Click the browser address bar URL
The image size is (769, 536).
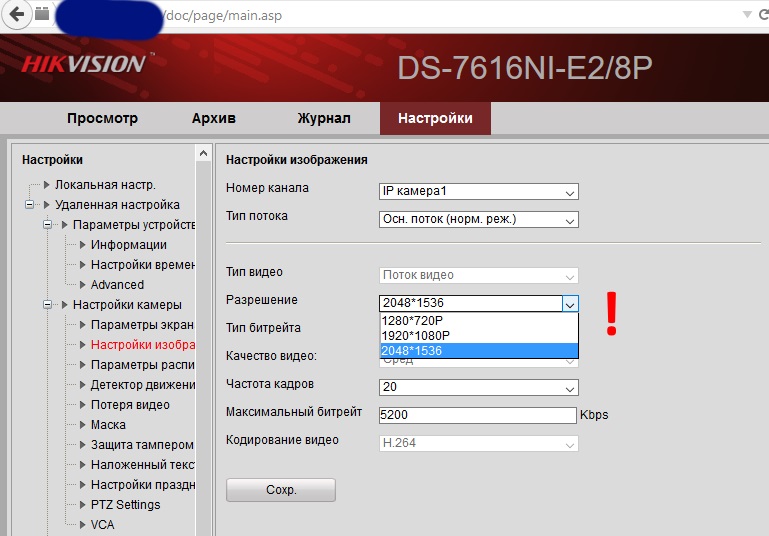(x=223, y=16)
